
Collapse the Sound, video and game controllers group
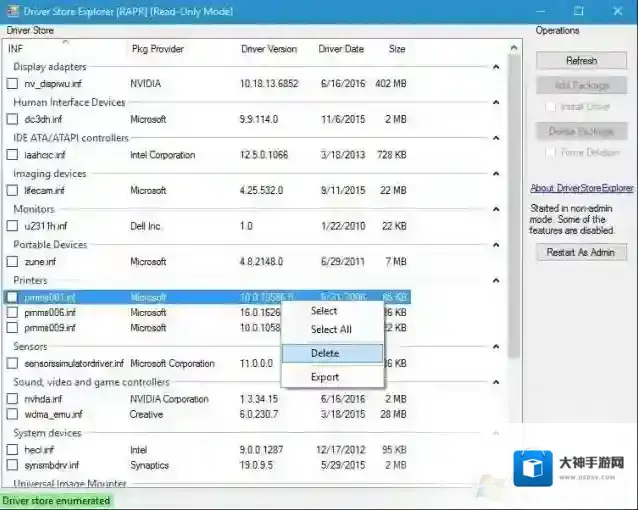[x=497, y=382]
